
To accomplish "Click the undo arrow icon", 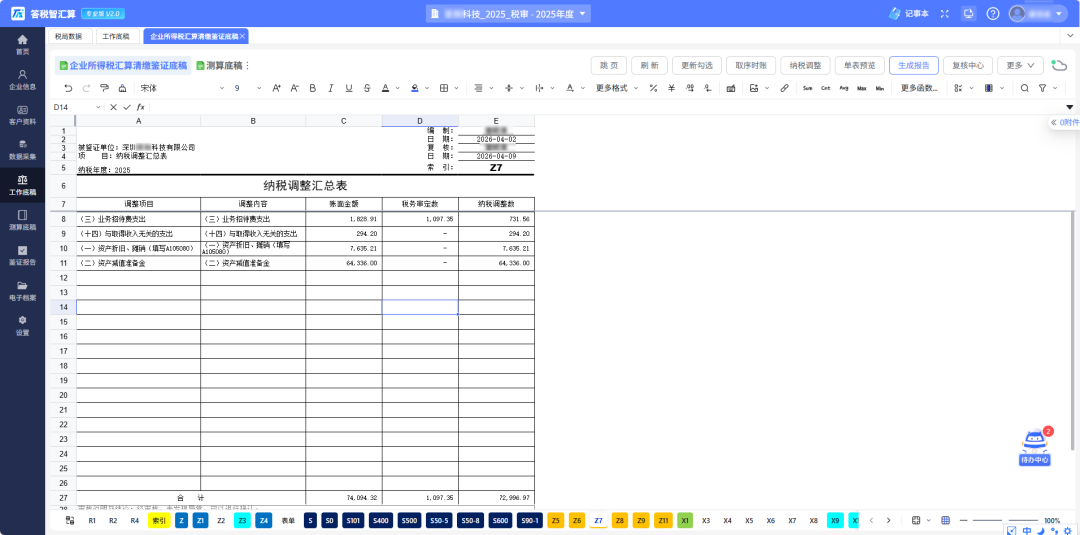I will coord(68,88).
